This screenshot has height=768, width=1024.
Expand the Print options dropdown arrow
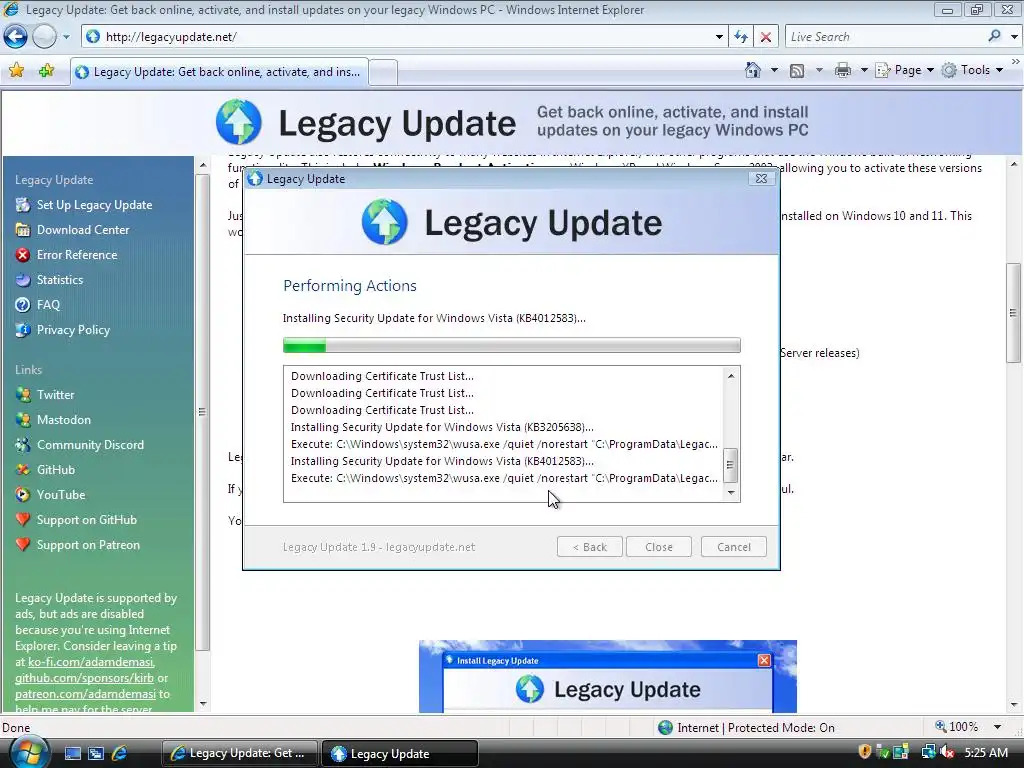[864, 70]
